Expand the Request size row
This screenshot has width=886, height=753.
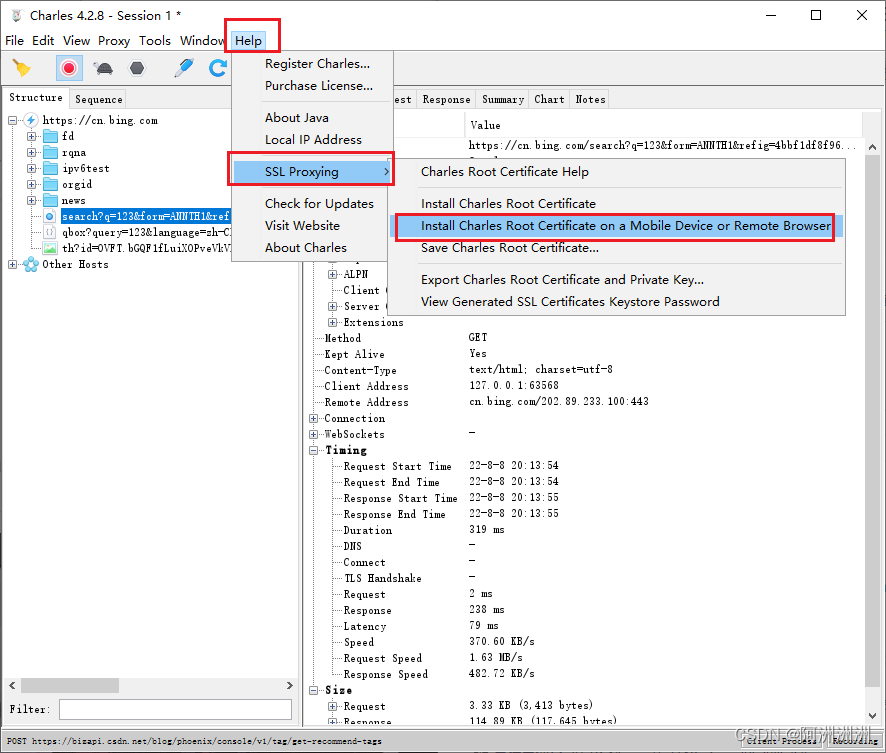pos(332,706)
